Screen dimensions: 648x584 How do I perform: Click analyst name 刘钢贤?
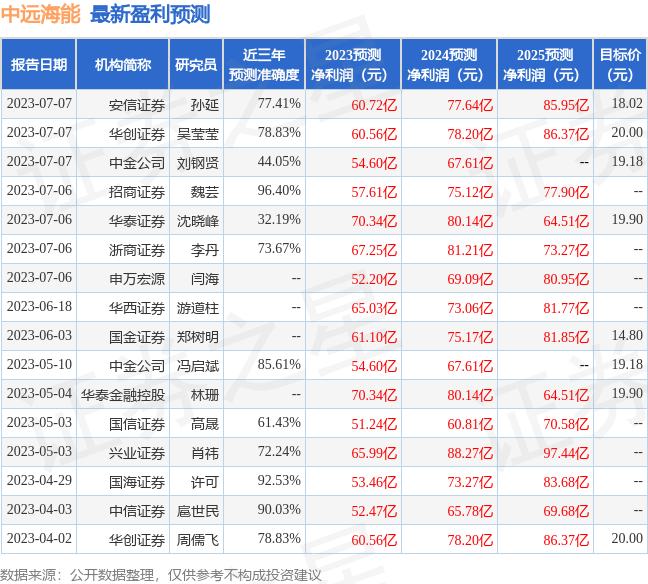198,163
